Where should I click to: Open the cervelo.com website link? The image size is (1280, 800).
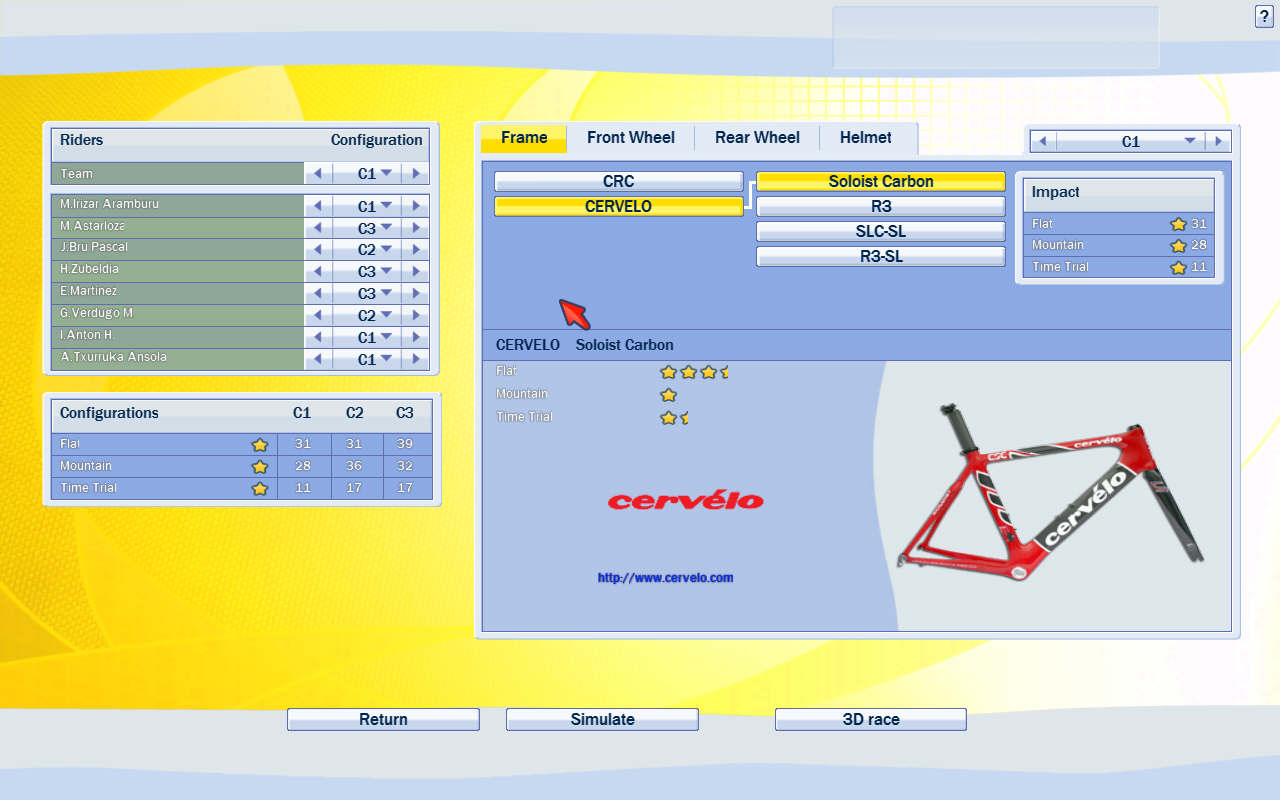pos(665,578)
